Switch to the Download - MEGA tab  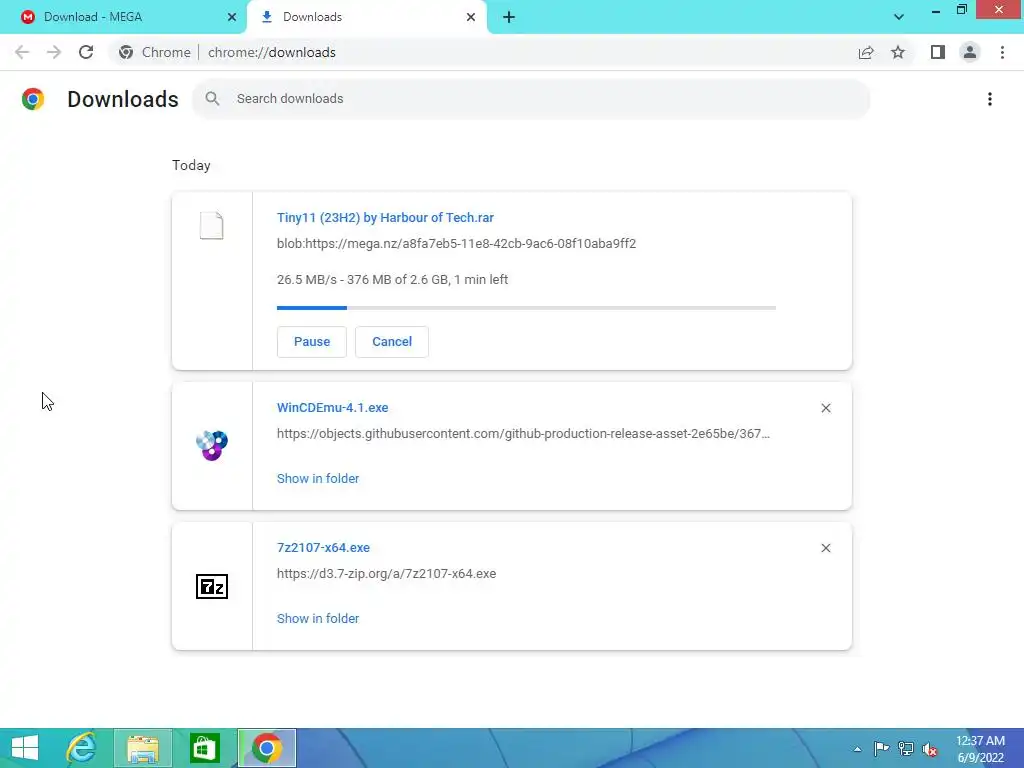click(x=123, y=17)
